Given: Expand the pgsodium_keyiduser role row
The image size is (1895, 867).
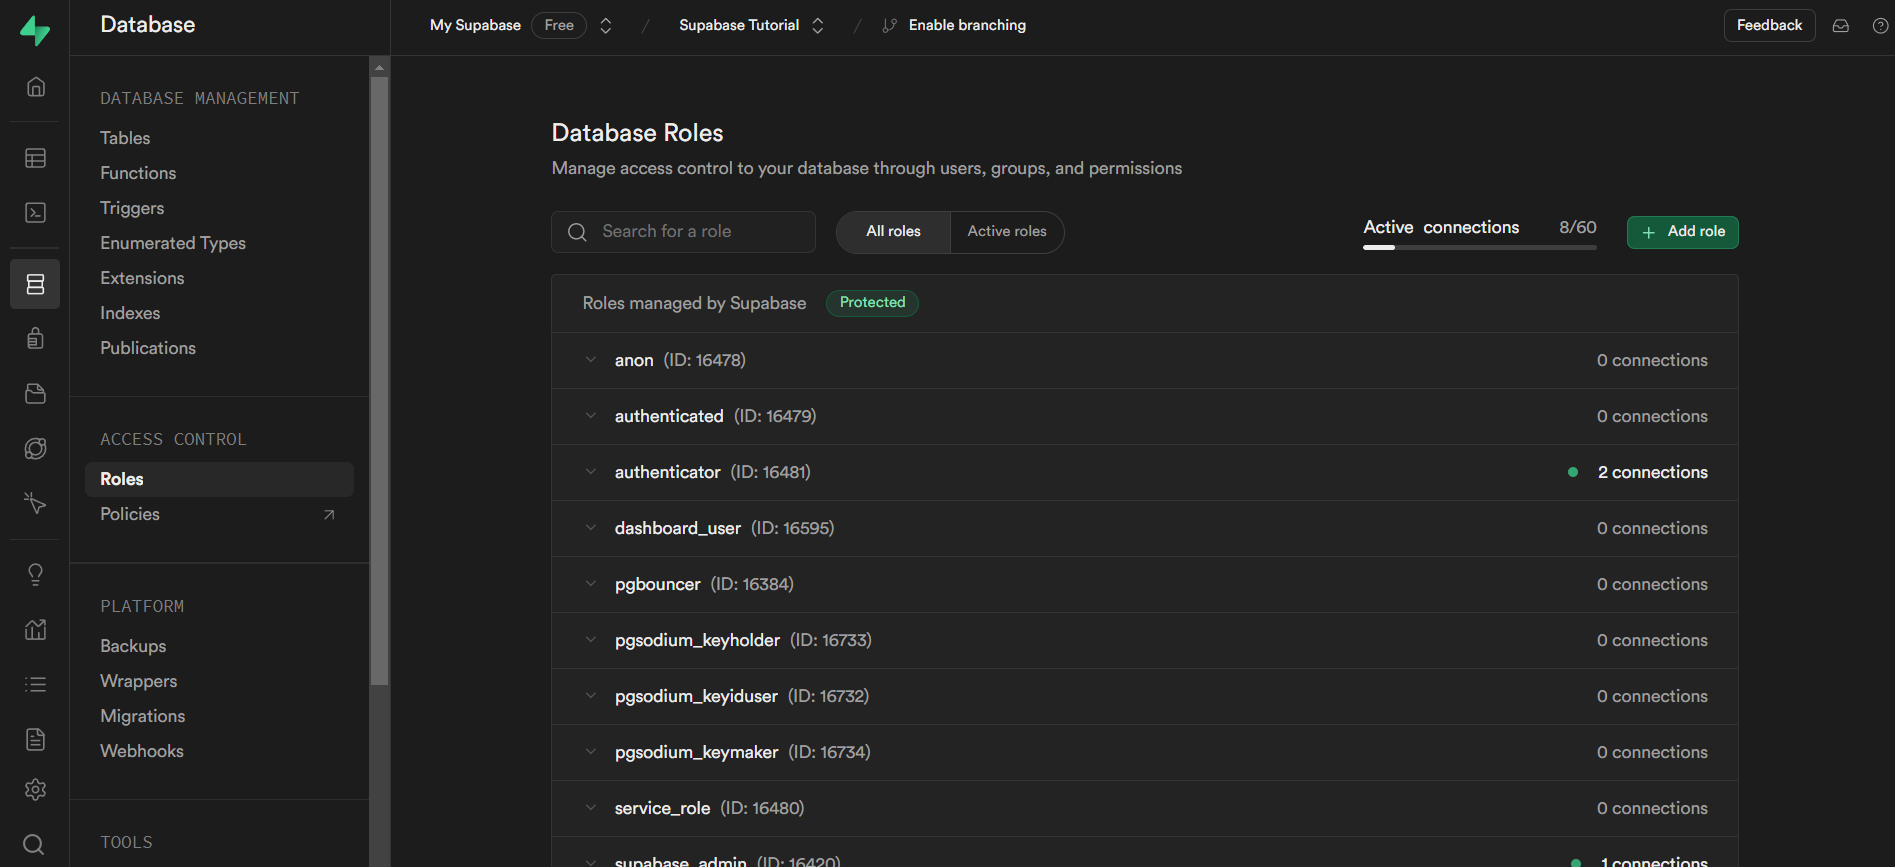Looking at the screenshot, I should (1145, 696).
